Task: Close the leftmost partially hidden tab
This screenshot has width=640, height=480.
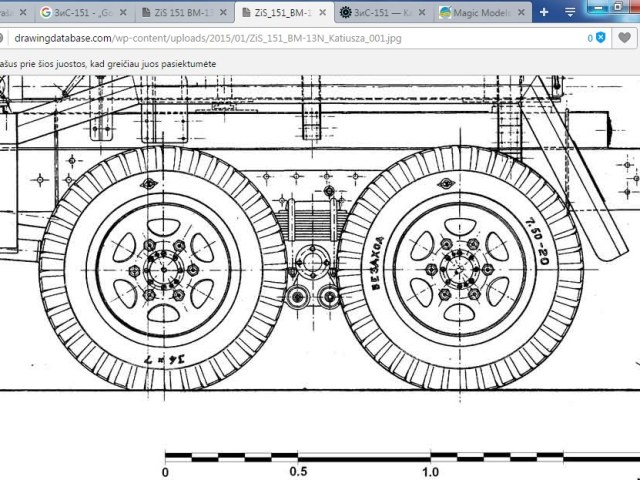Action: (x=25, y=13)
